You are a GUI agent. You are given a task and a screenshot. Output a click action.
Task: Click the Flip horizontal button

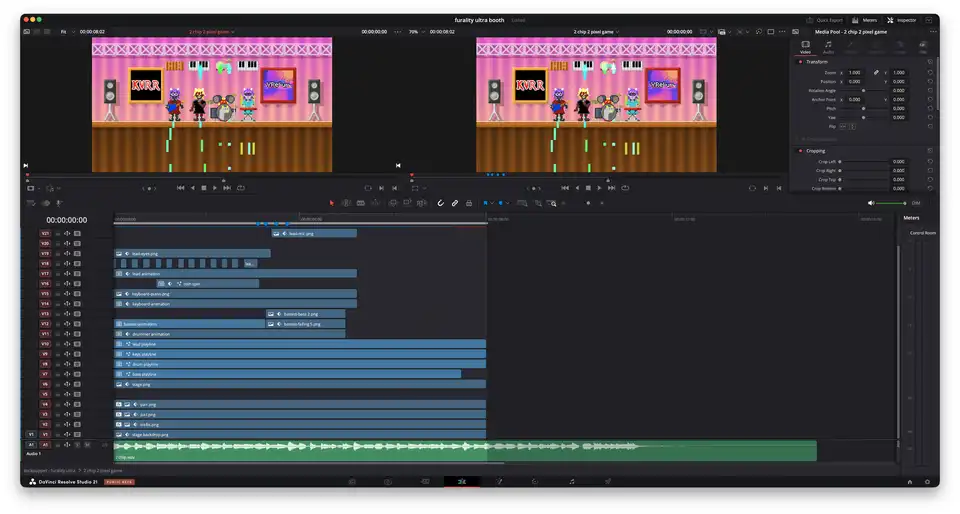[843, 126]
